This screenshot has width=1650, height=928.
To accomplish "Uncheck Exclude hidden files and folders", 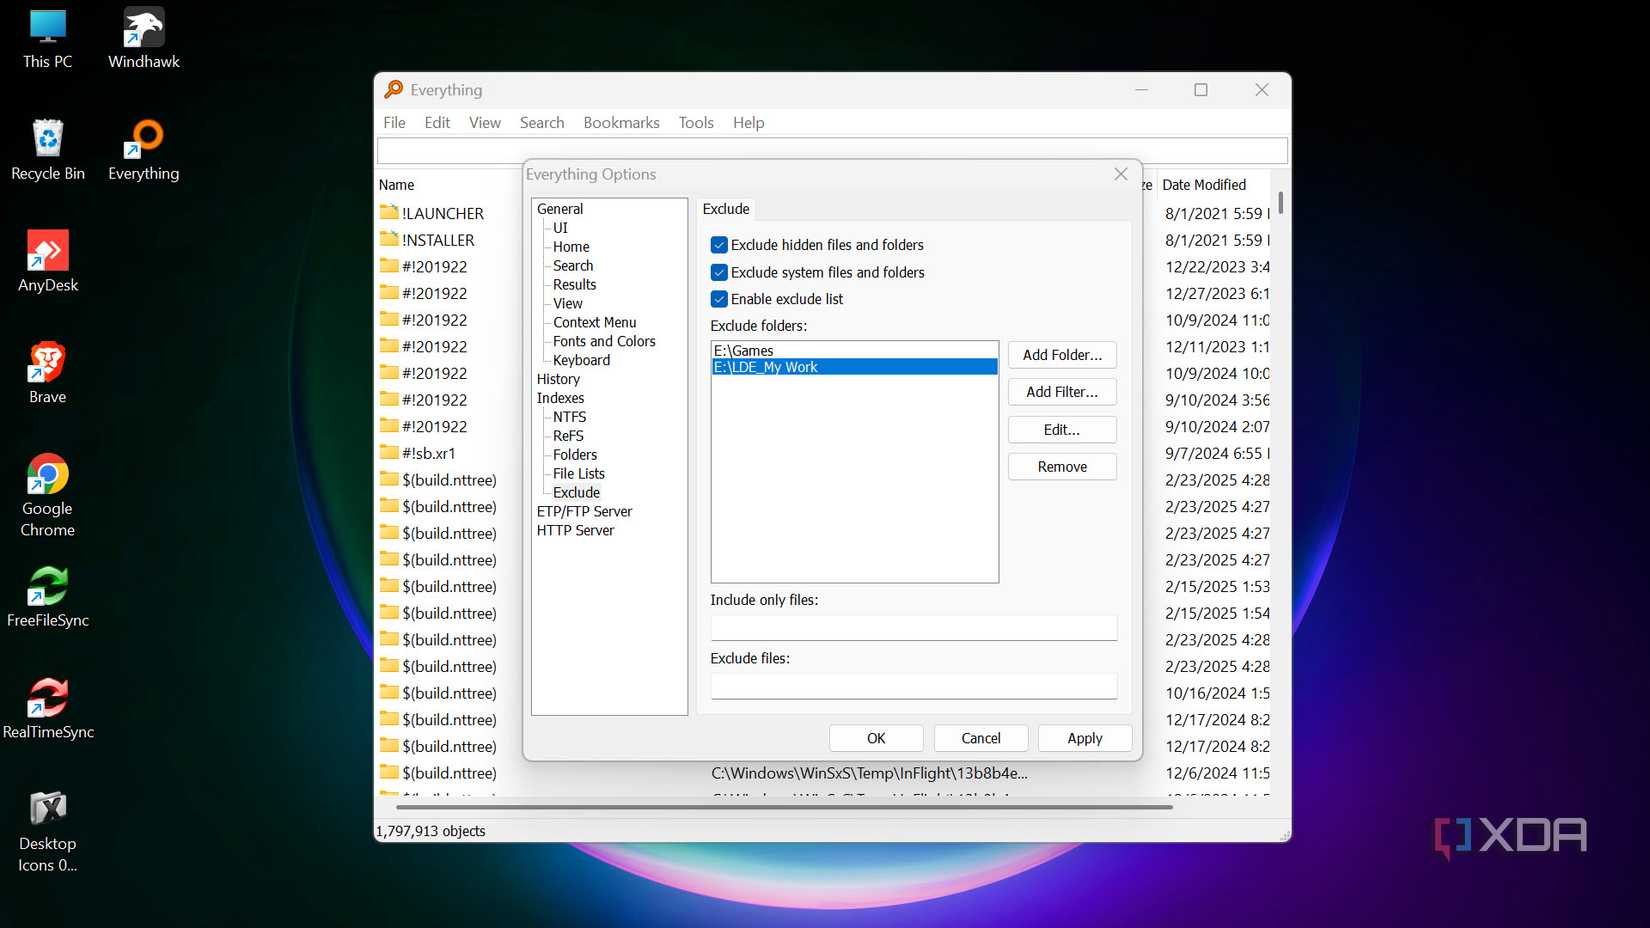I will pyautogui.click(x=719, y=244).
